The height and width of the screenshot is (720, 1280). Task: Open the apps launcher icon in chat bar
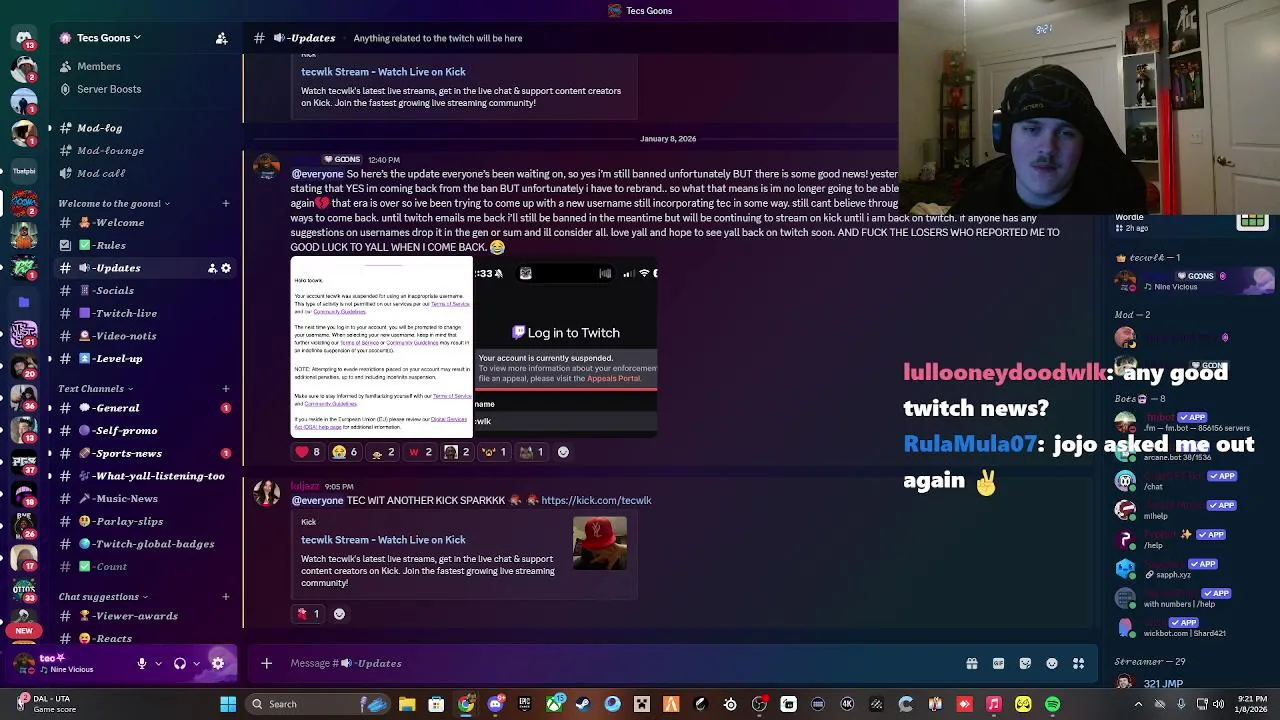[x=1079, y=663]
